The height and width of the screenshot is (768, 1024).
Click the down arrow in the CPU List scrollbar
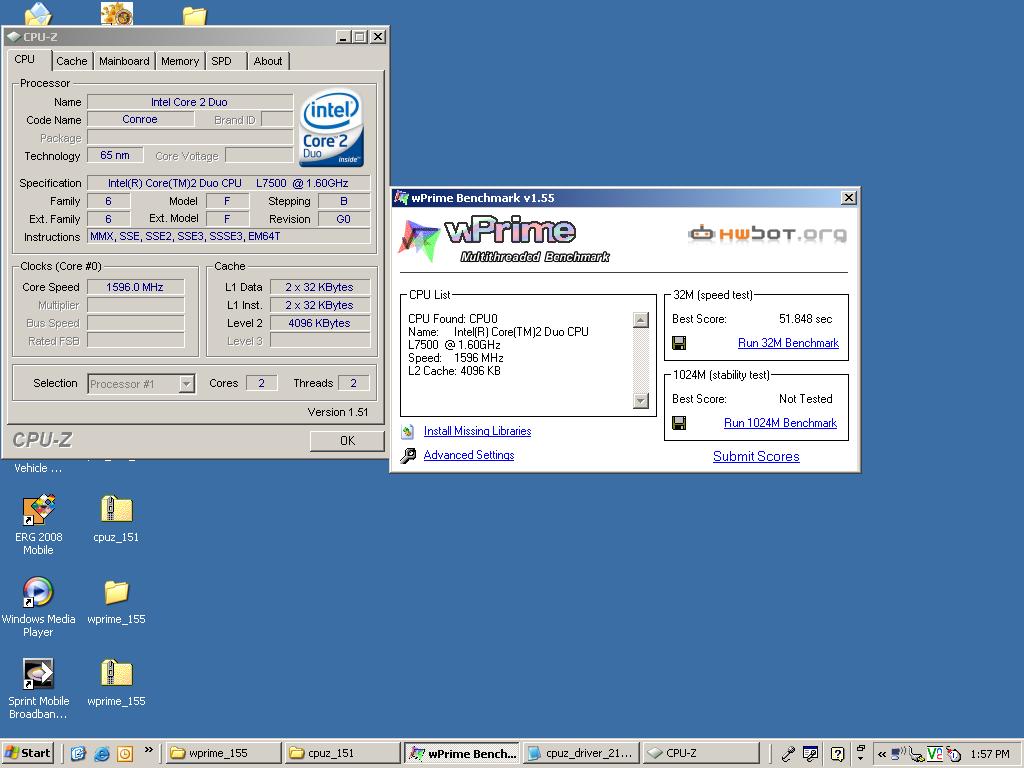pyautogui.click(x=641, y=400)
